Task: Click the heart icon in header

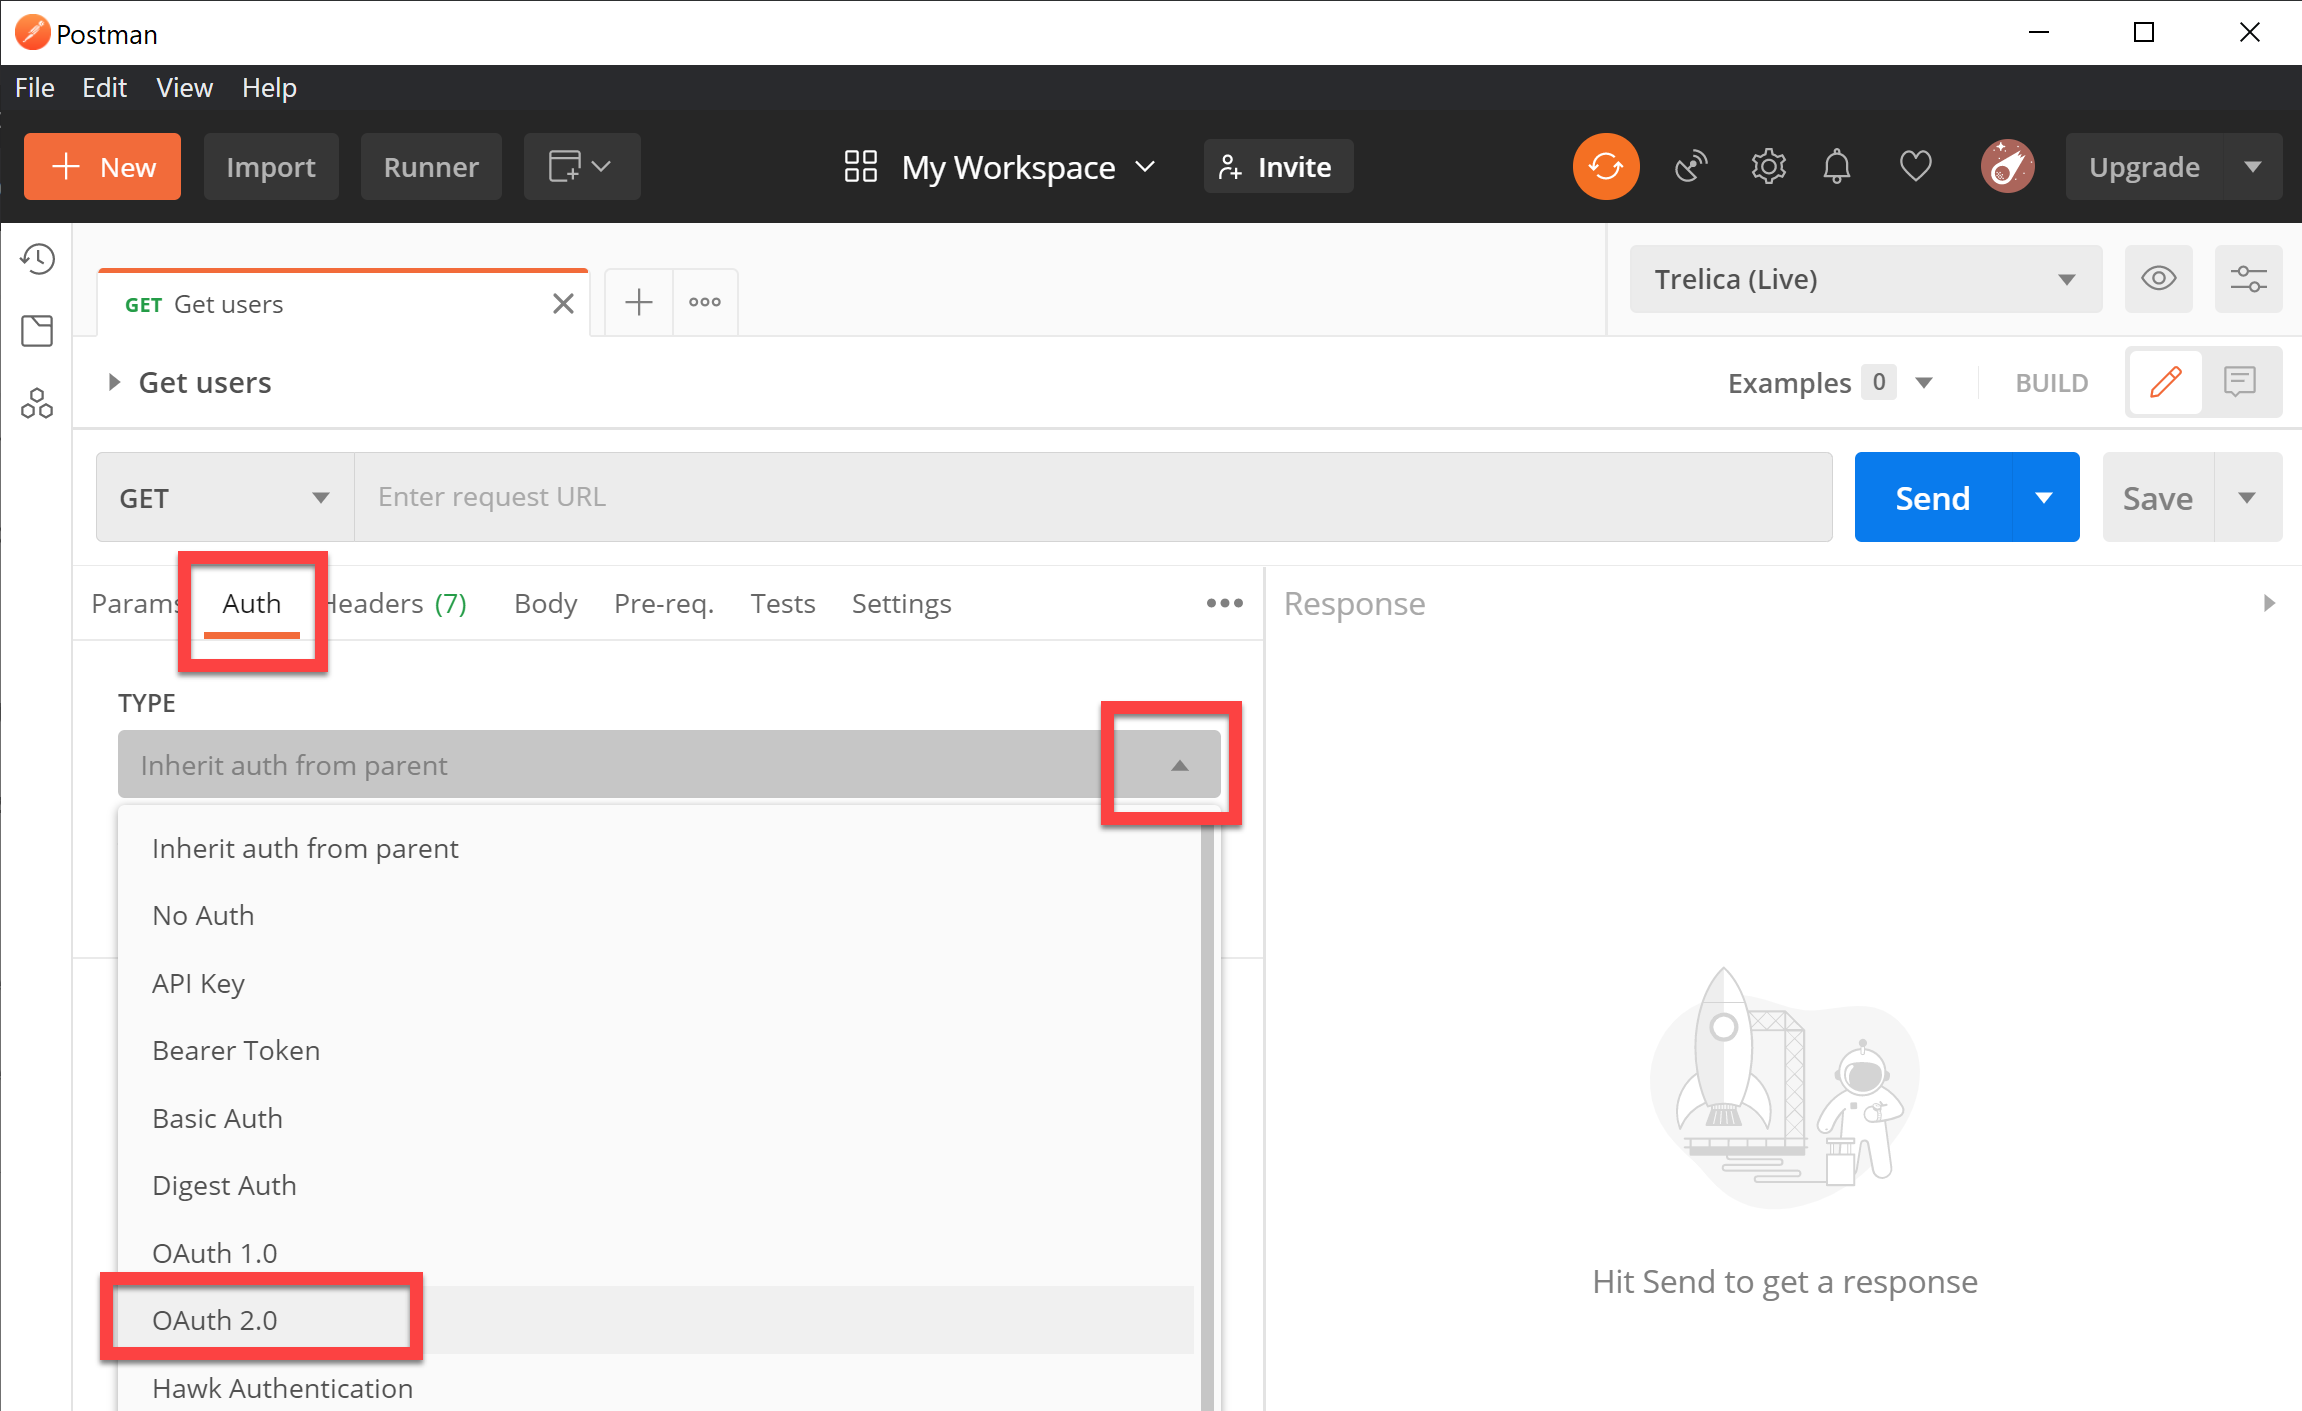Action: click(1915, 166)
